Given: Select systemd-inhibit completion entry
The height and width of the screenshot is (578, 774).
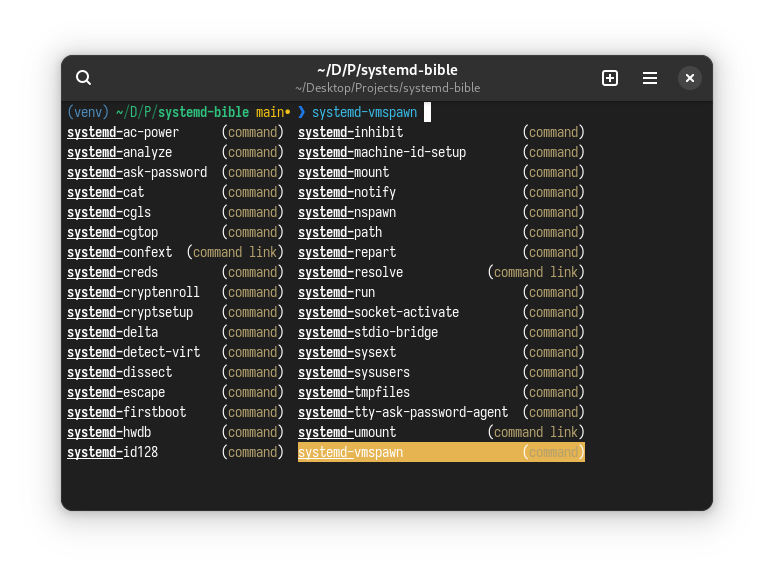Looking at the screenshot, I should pos(351,132).
